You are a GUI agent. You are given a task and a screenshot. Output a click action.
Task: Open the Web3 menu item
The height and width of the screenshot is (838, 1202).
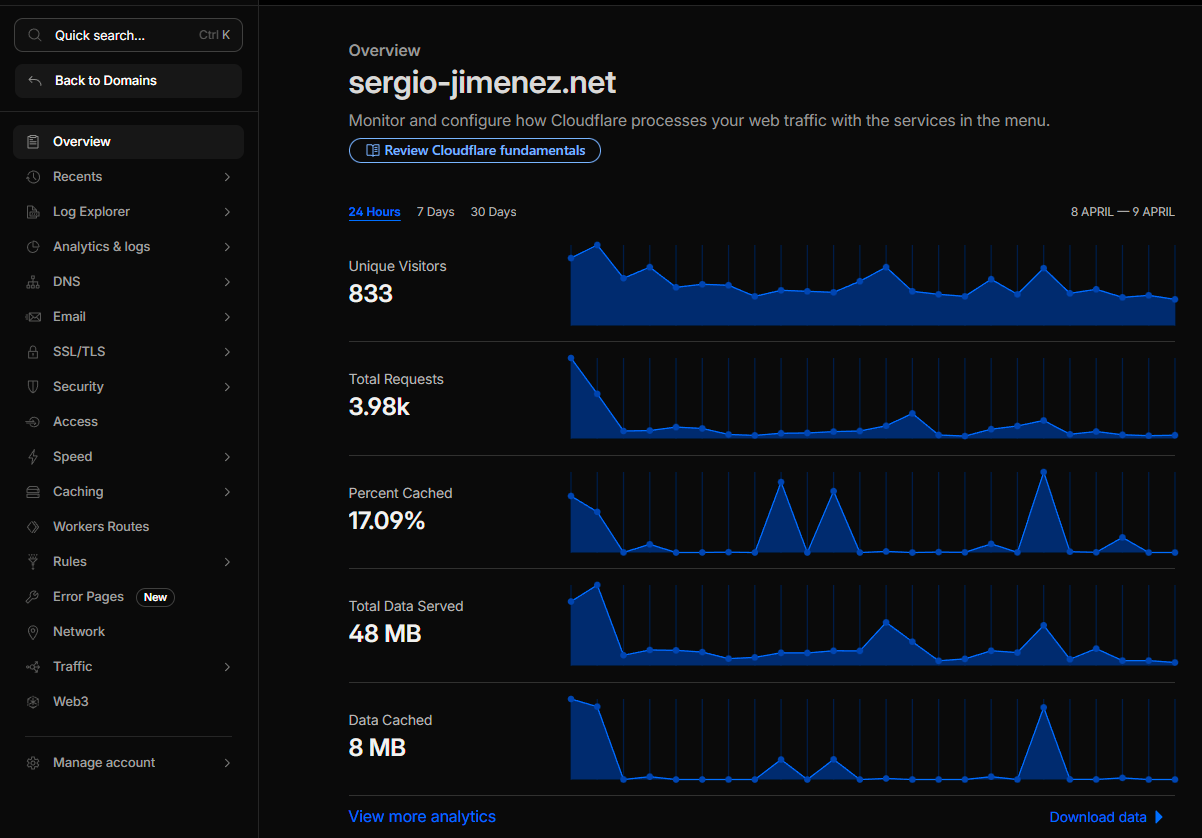(128, 702)
